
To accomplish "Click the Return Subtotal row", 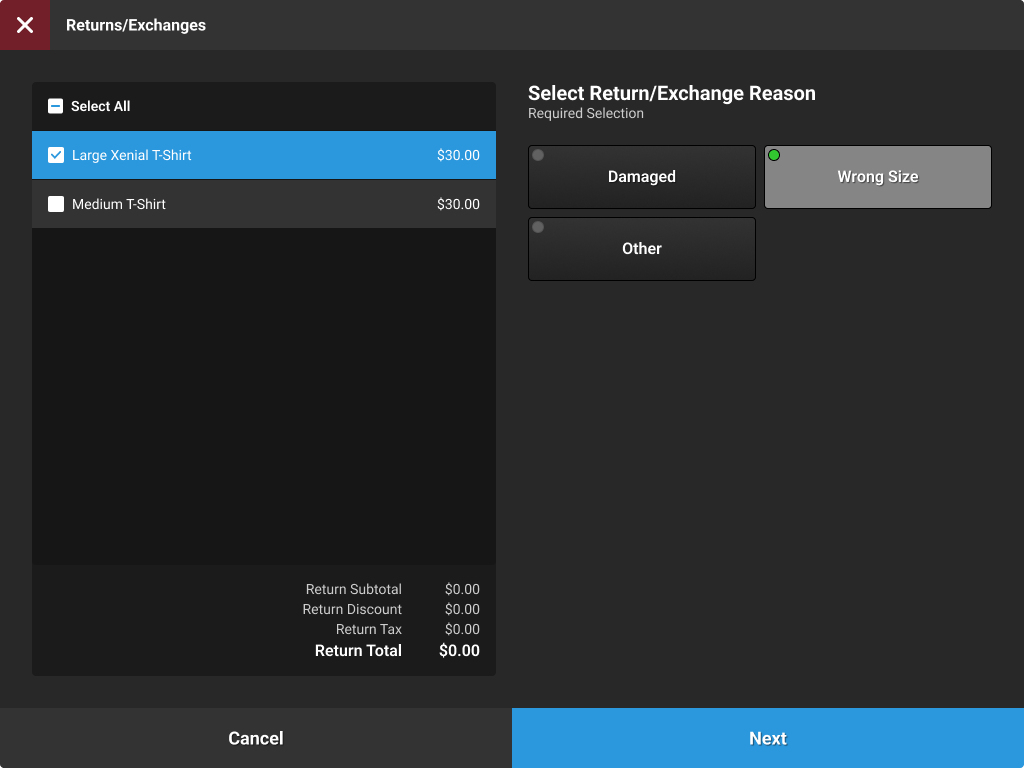I will click(x=400, y=589).
